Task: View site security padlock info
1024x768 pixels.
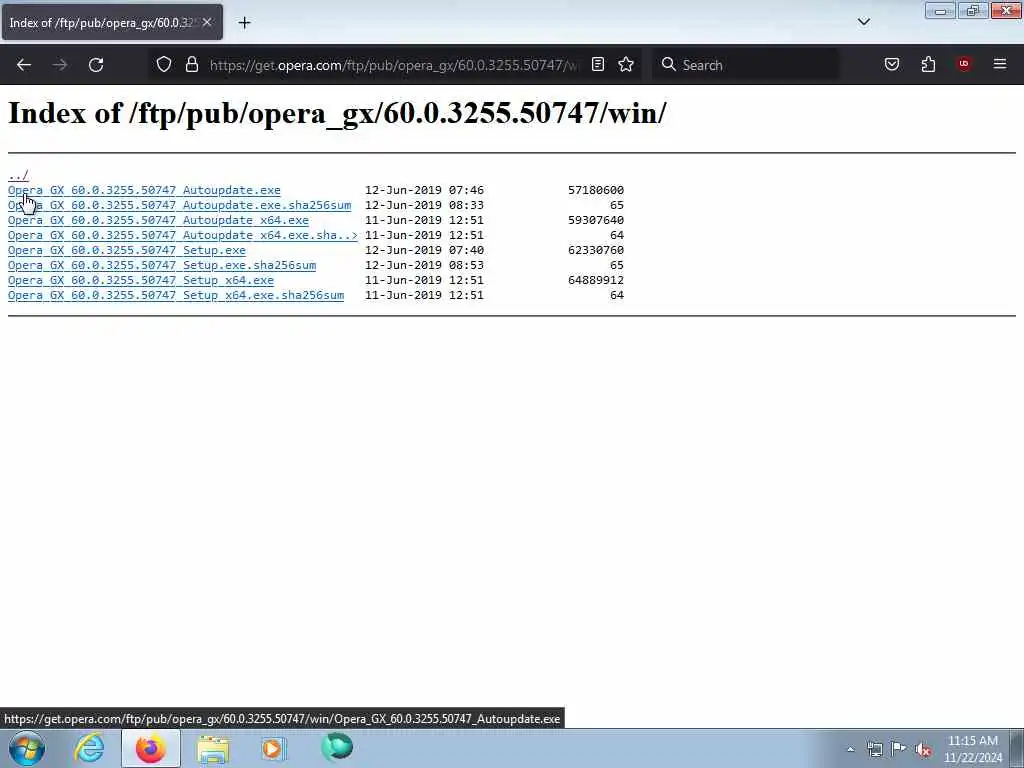Action: [191, 65]
